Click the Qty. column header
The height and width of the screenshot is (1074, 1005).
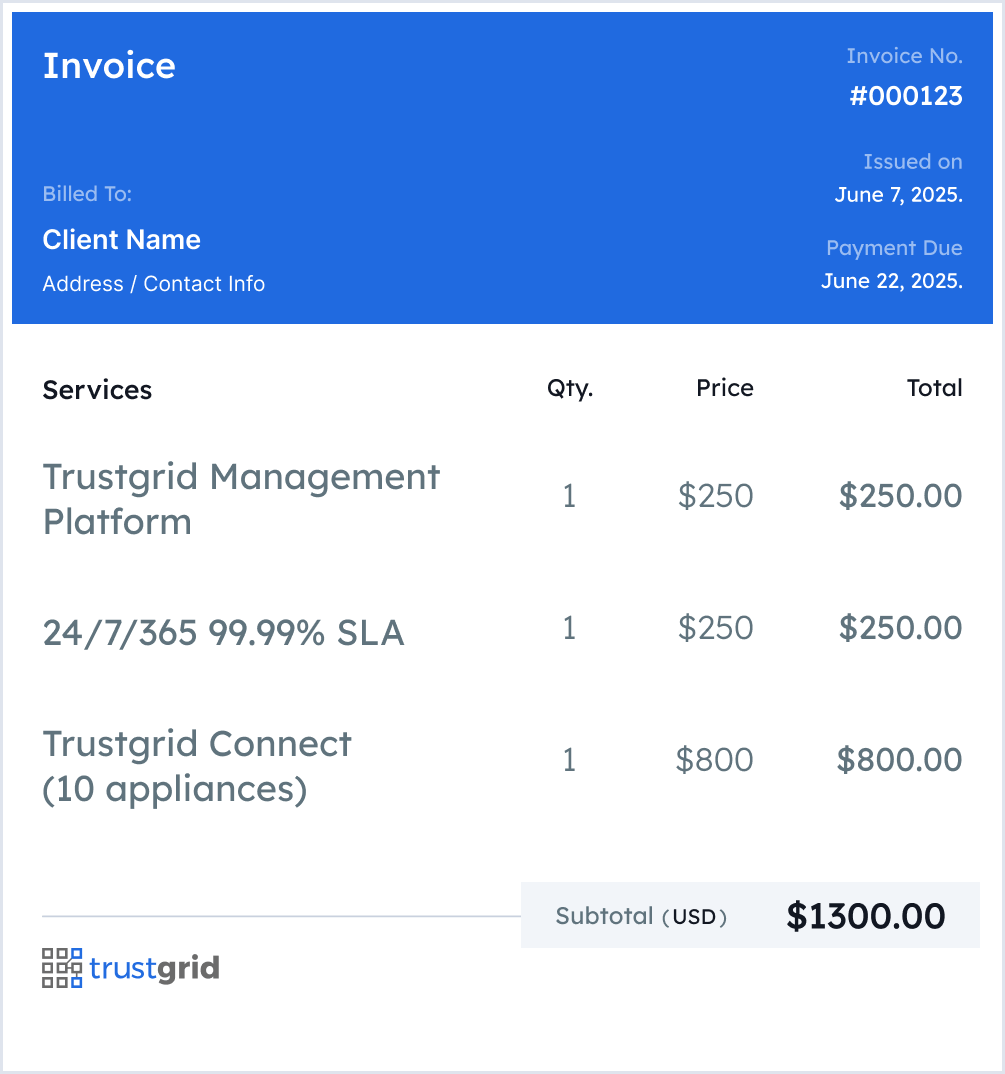[x=570, y=388]
